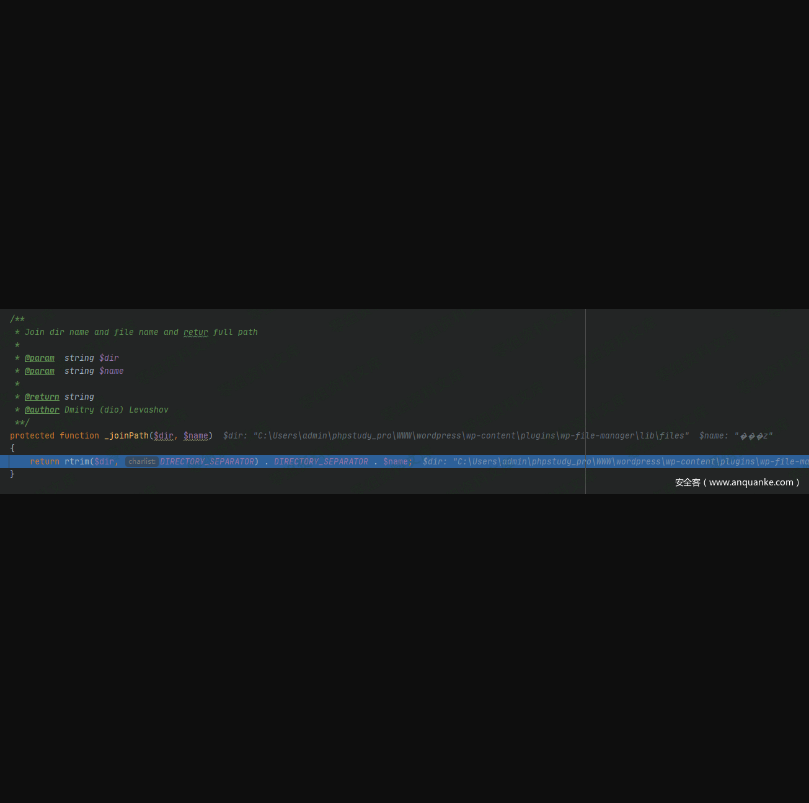Click the charlist parameter hint label

pos(141,462)
